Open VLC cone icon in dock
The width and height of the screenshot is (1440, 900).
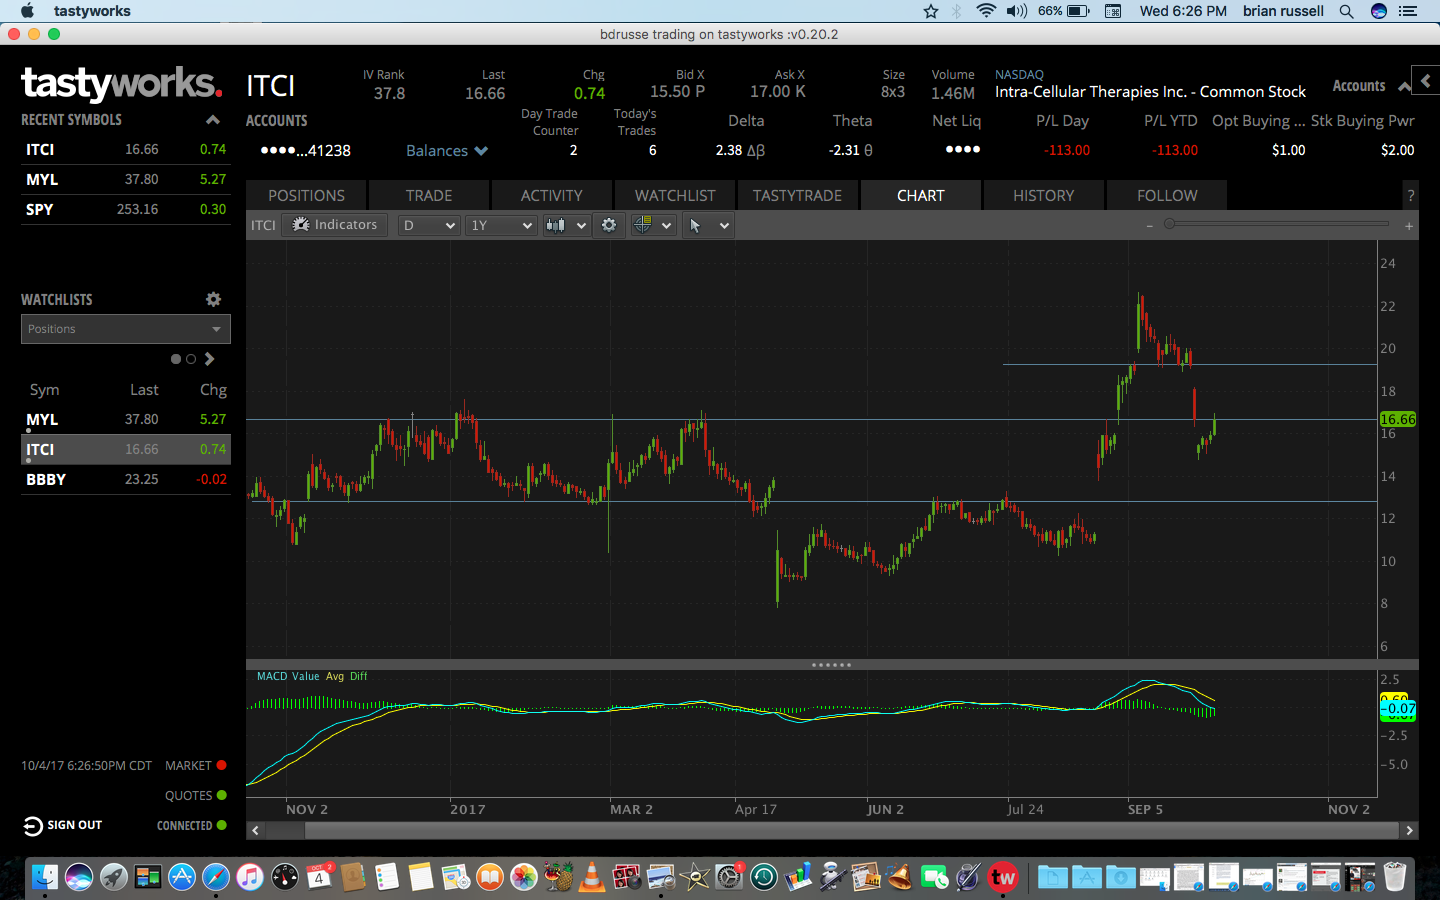pyautogui.click(x=592, y=877)
